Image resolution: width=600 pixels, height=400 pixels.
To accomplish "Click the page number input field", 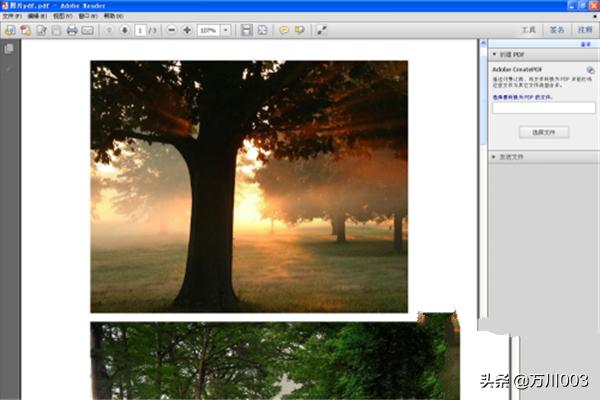I will [140, 30].
